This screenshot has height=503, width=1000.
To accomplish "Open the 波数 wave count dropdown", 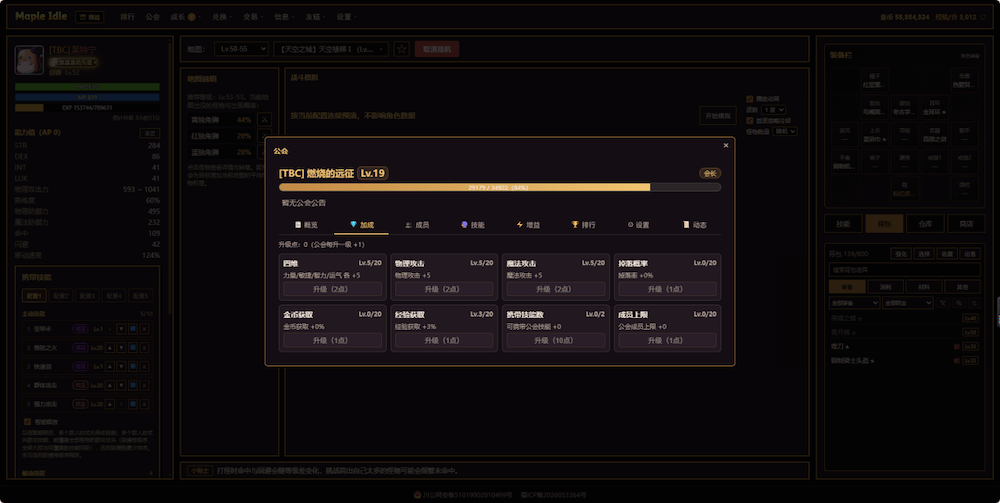I will (773, 110).
